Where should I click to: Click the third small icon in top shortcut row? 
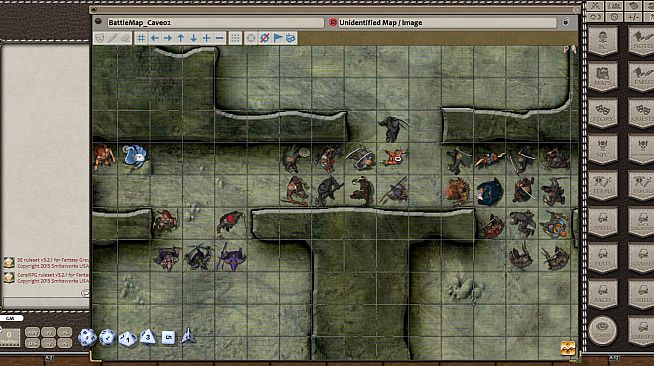tap(634, 6)
